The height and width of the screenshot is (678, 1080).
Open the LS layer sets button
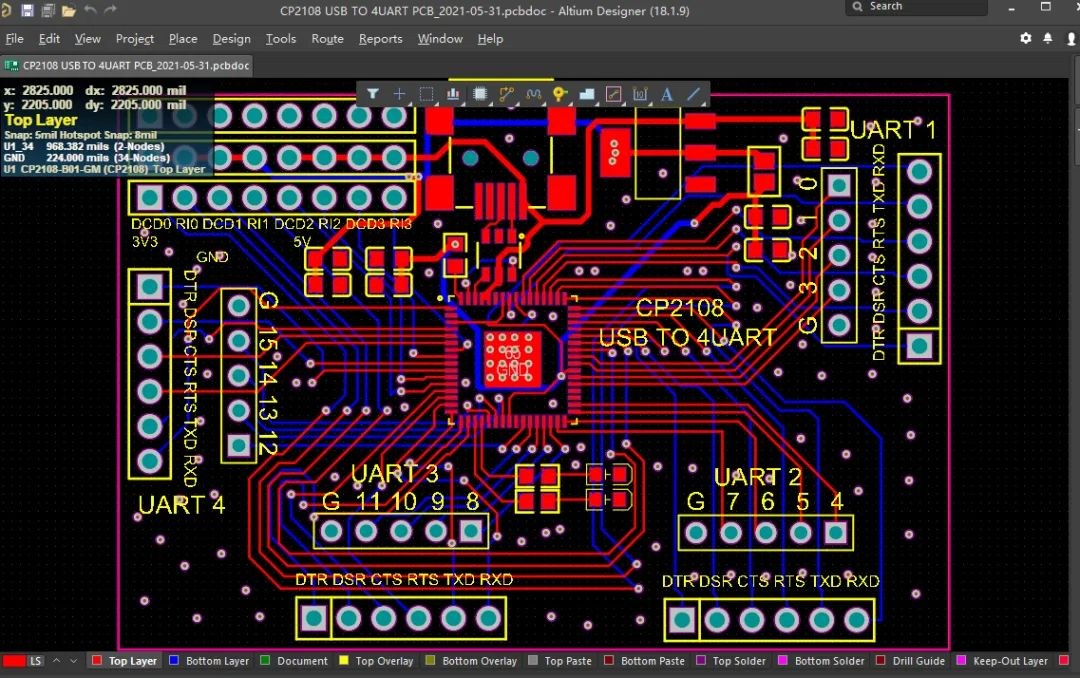tap(36, 661)
